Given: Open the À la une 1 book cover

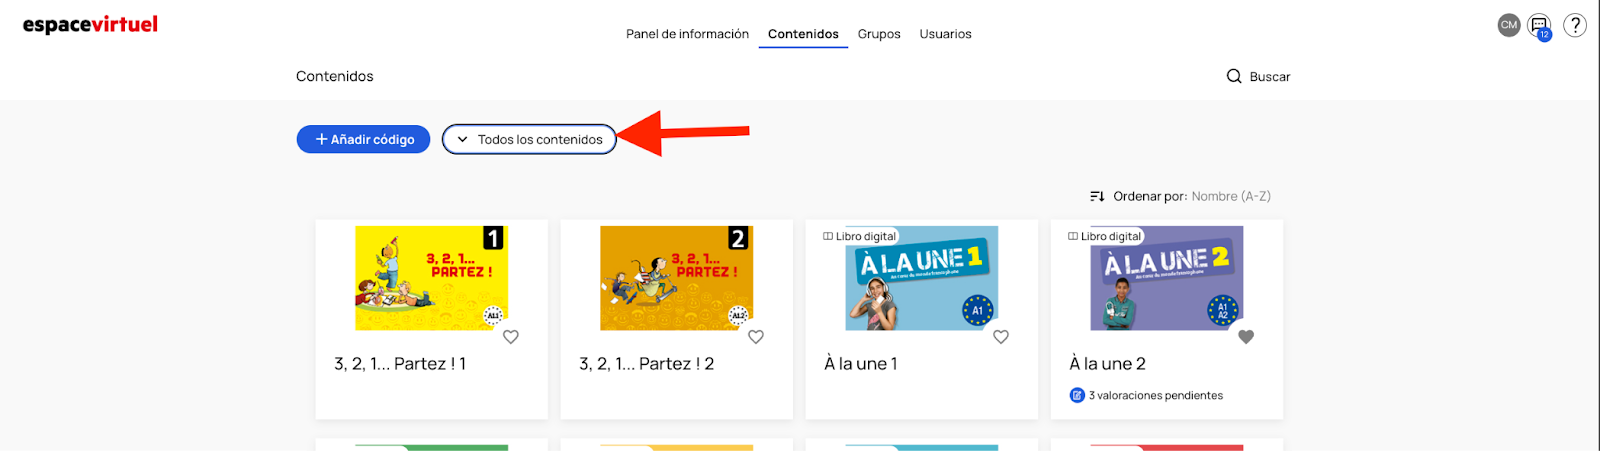Looking at the screenshot, I should coord(921,278).
